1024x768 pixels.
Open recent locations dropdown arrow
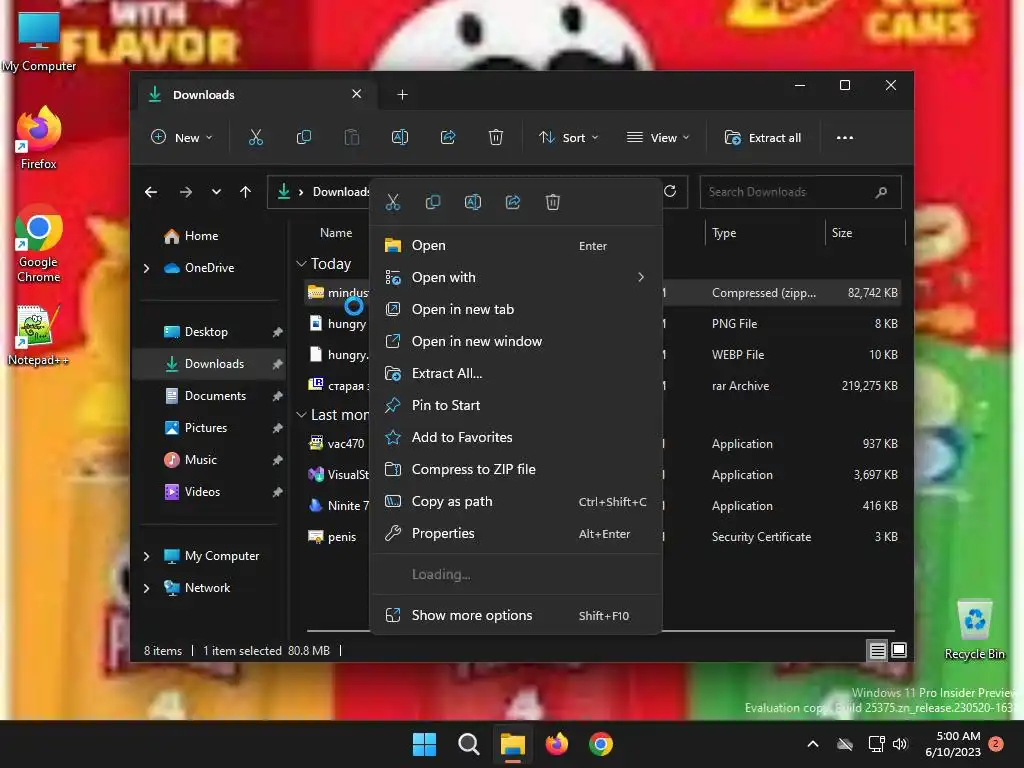(216, 192)
